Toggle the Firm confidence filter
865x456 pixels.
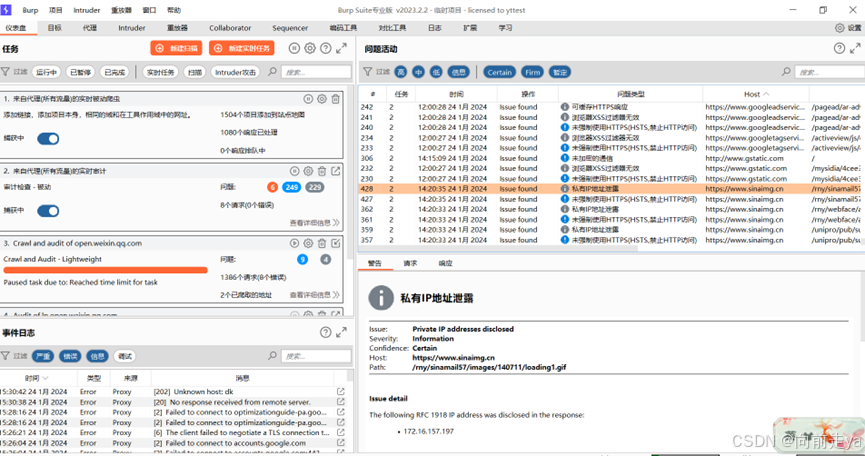pos(532,72)
